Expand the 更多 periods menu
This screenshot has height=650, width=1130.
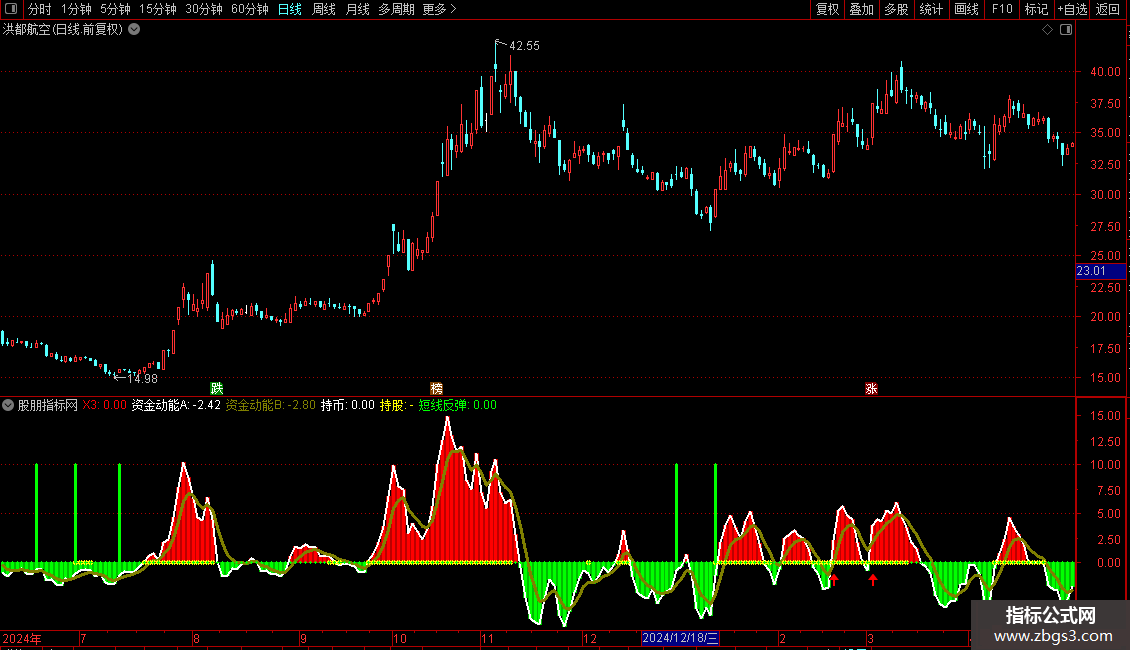click(440, 9)
